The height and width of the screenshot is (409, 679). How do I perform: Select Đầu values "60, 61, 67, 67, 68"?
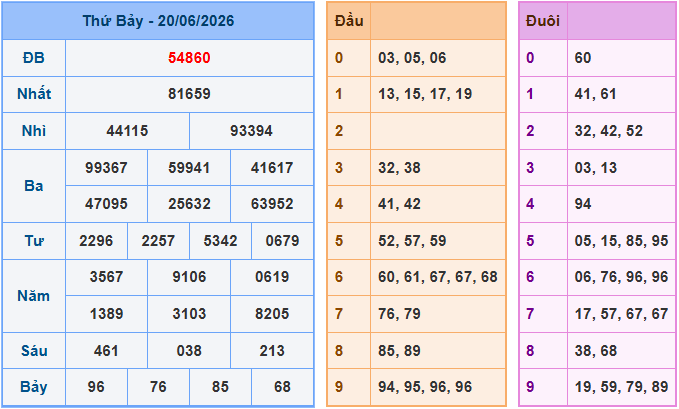click(438, 277)
